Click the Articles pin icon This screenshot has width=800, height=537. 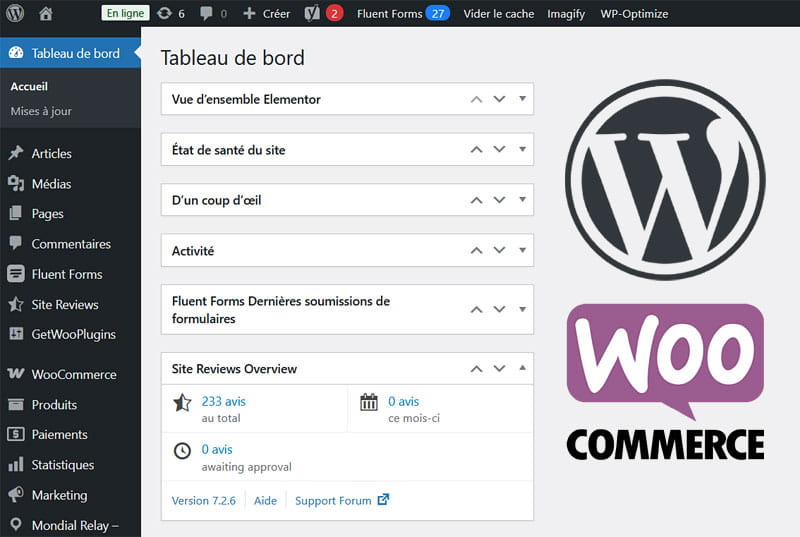tap(16, 152)
